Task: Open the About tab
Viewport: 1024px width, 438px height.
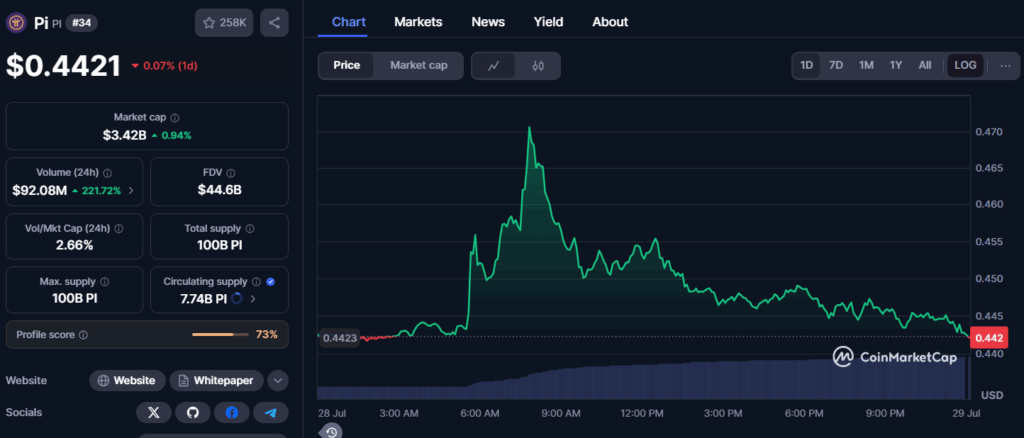Action: [x=610, y=22]
